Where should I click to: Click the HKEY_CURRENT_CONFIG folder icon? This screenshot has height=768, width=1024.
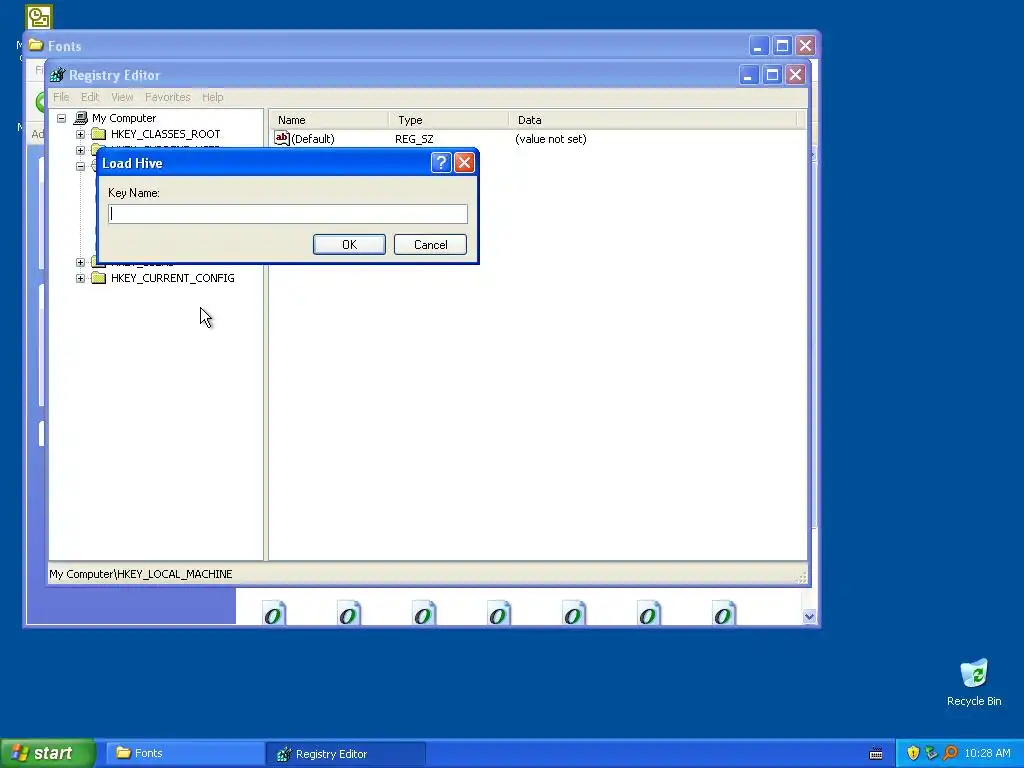99,278
